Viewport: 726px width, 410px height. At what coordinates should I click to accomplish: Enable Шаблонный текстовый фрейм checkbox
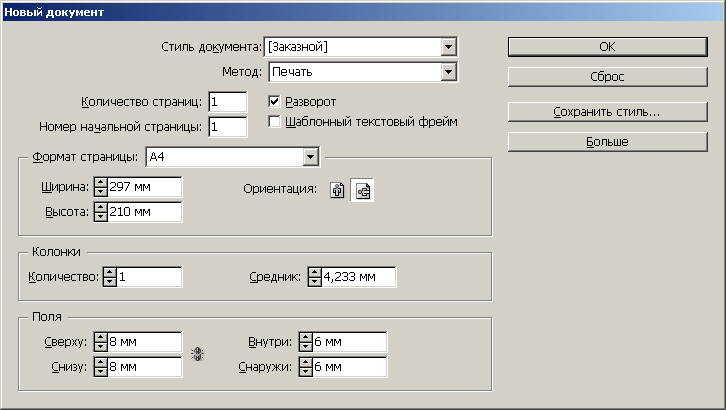(x=276, y=122)
